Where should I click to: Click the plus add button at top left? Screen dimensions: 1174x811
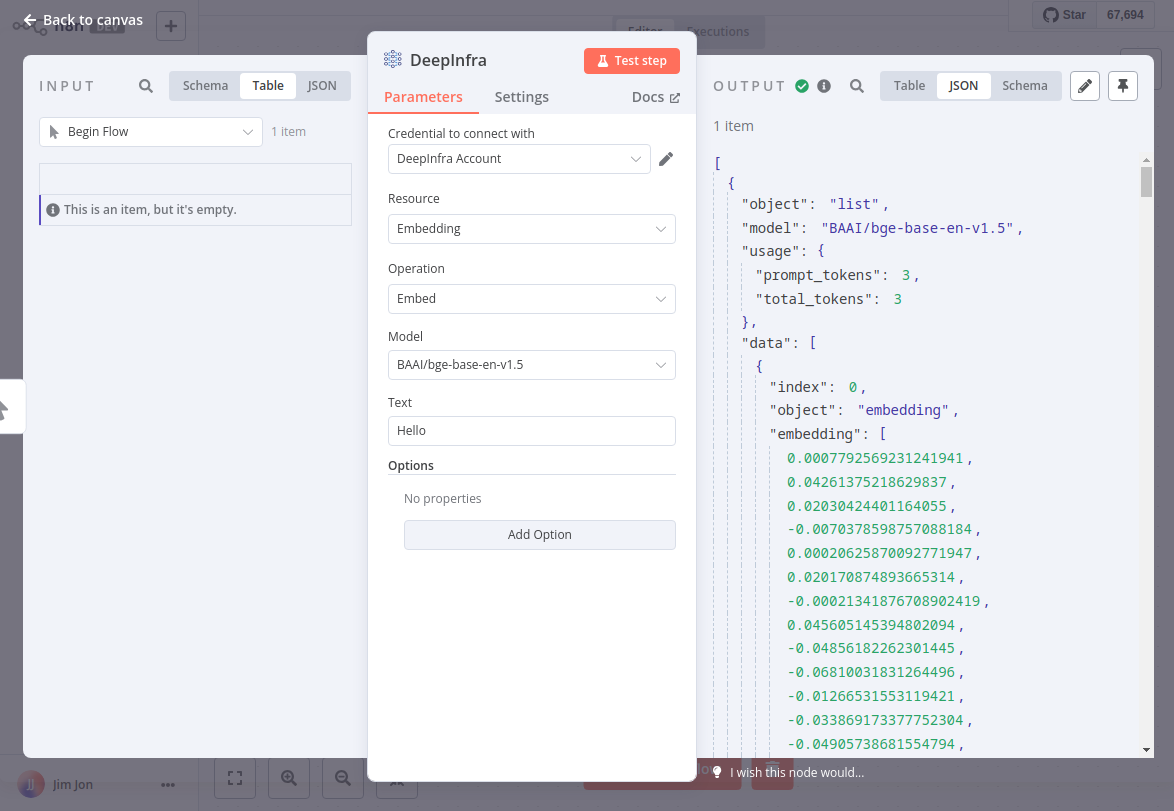point(171,26)
